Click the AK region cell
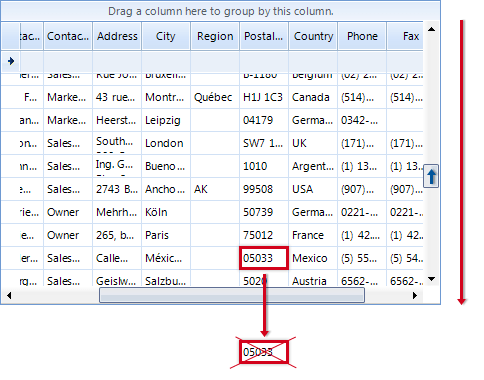Image resolution: width=484 pixels, height=380 pixels. (215, 189)
